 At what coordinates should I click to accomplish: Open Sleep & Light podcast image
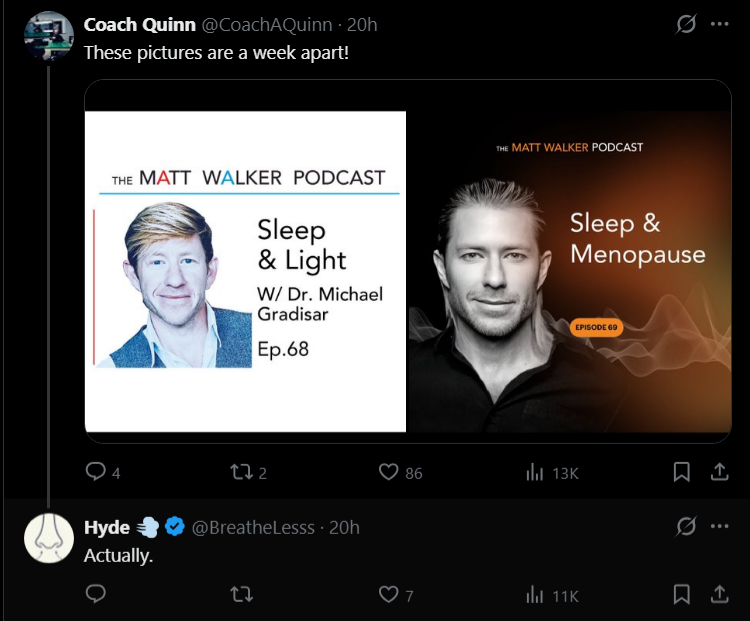(246, 271)
